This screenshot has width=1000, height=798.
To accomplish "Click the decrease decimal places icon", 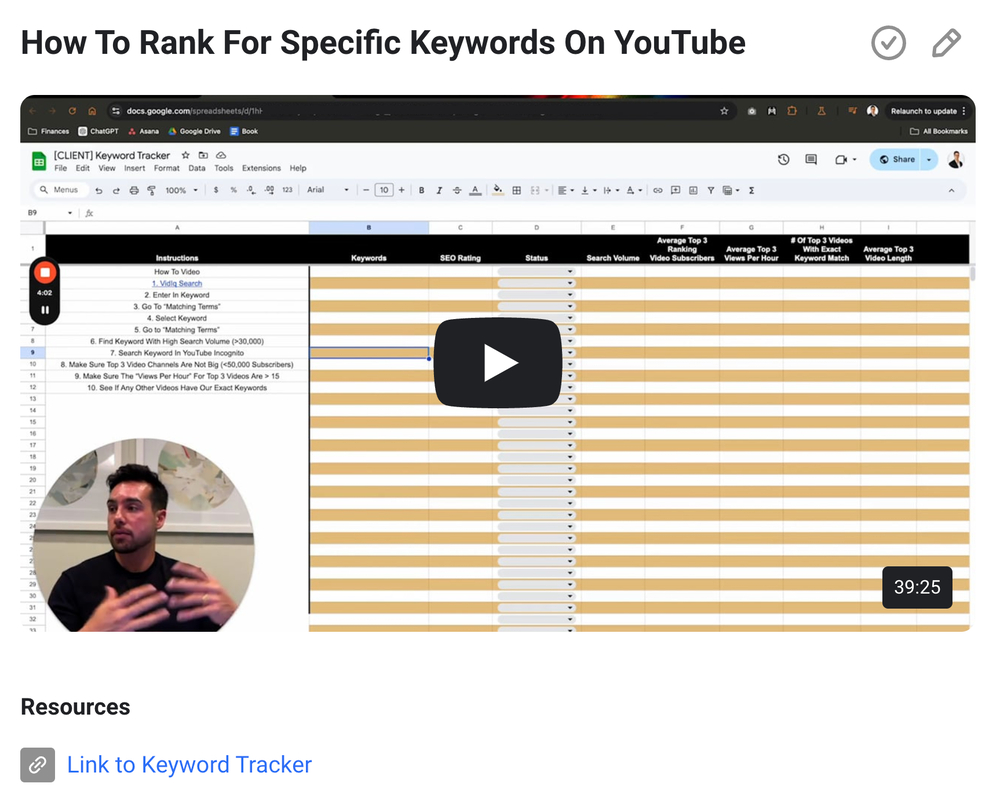I will tap(251, 190).
